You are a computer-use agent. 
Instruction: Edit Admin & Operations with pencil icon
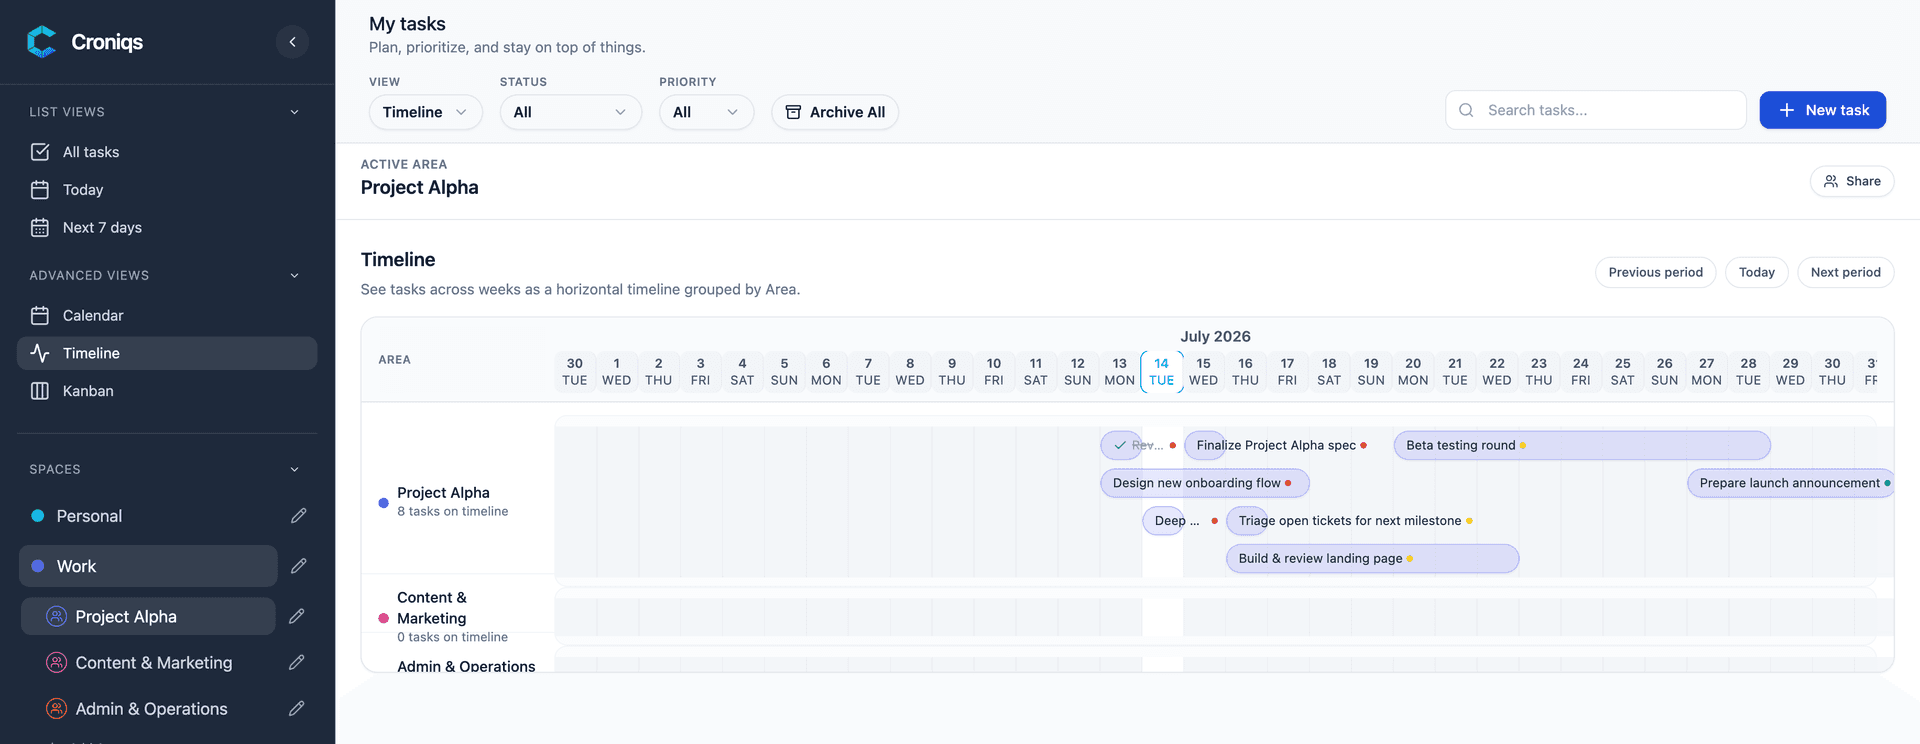click(x=297, y=708)
